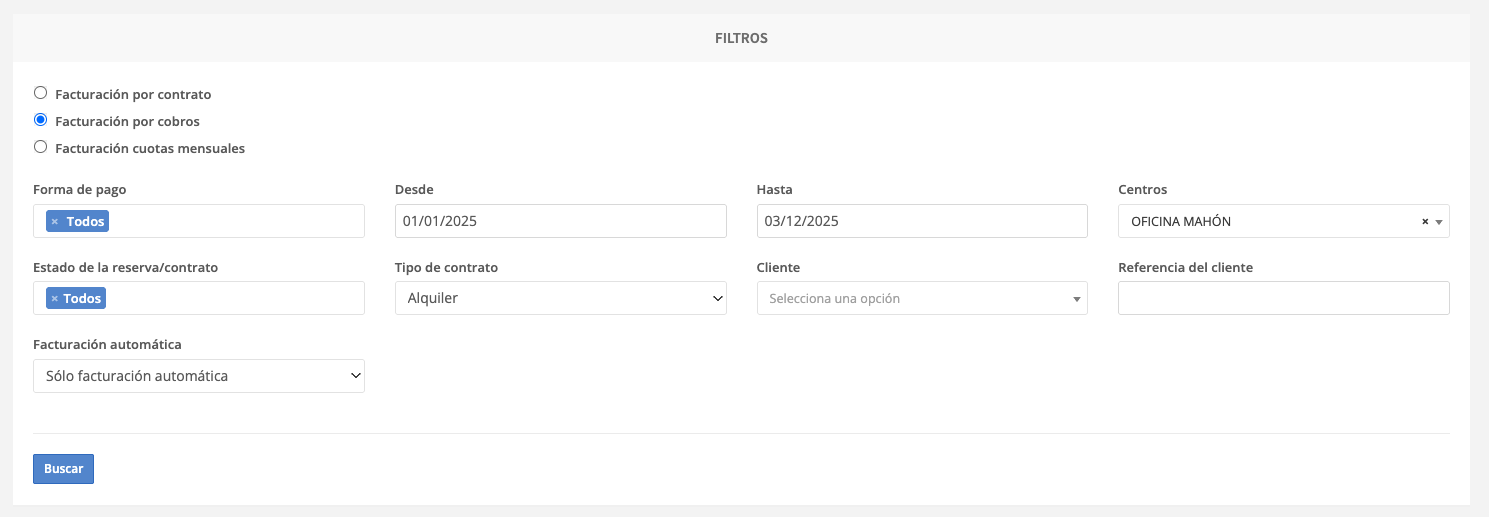Screen dimensions: 1489x517
Task: Open Centros dropdown arrow
Action: (1438, 222)
